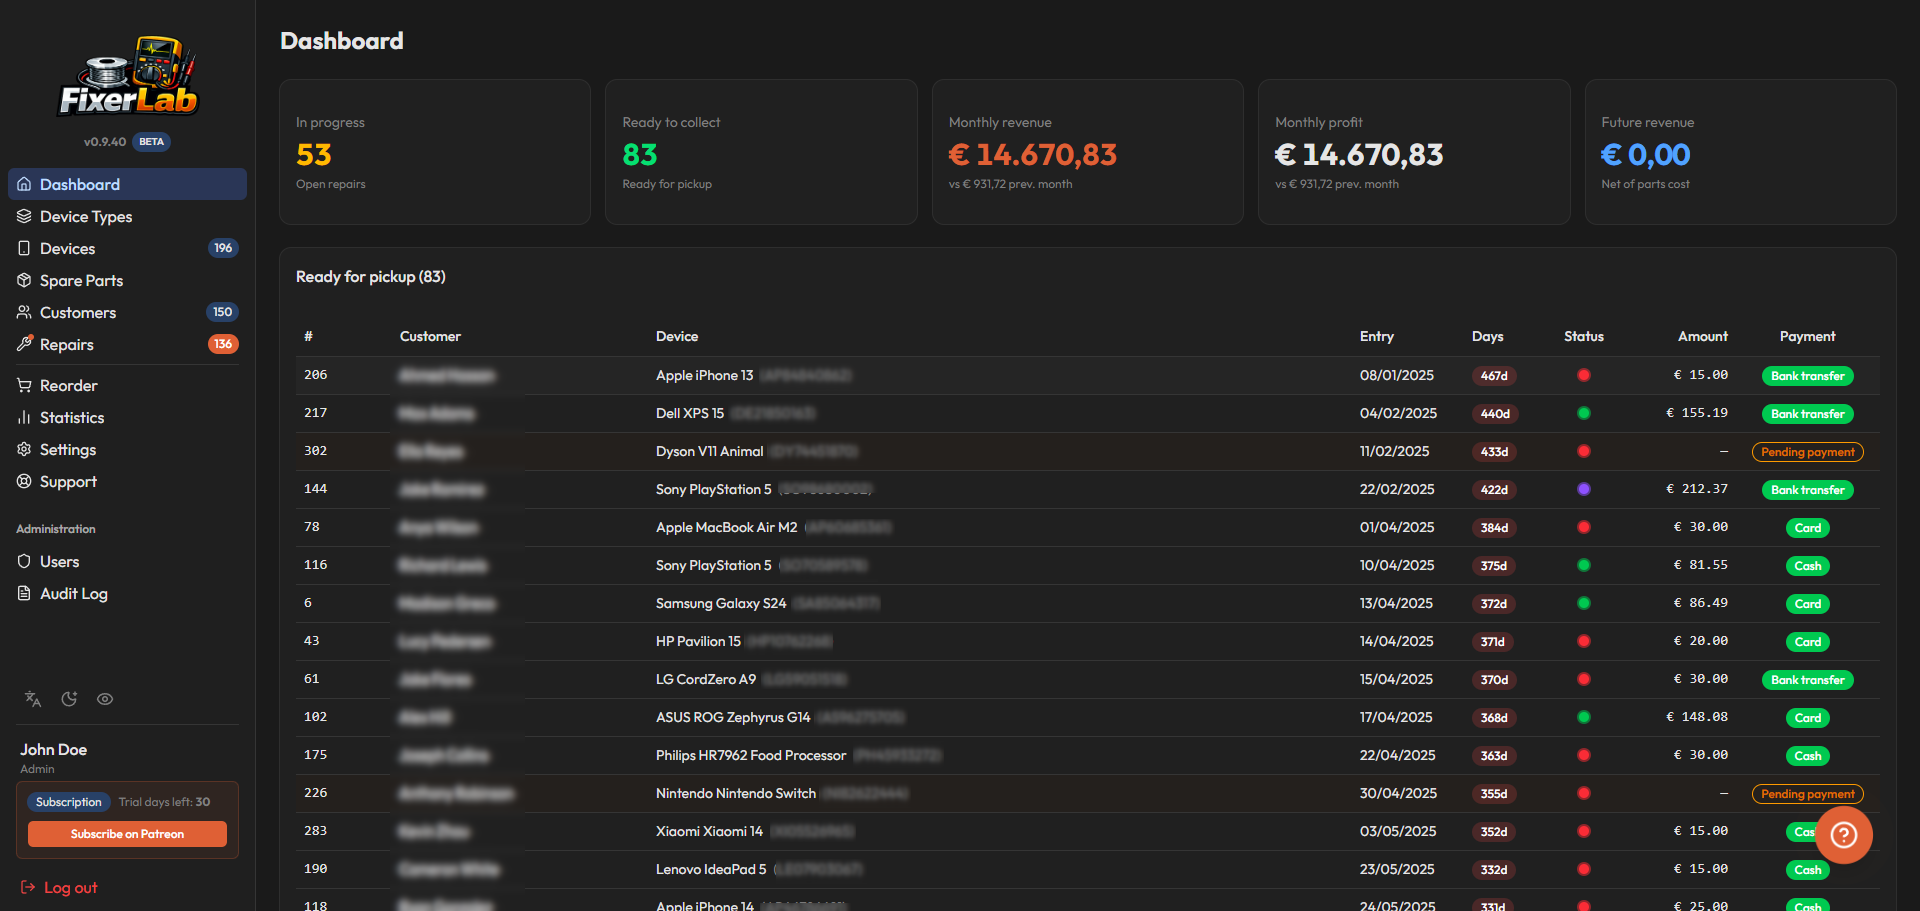
Task: Click the home icon beside Dashboard
Action: pyautogui.click(x=24, y=184)
